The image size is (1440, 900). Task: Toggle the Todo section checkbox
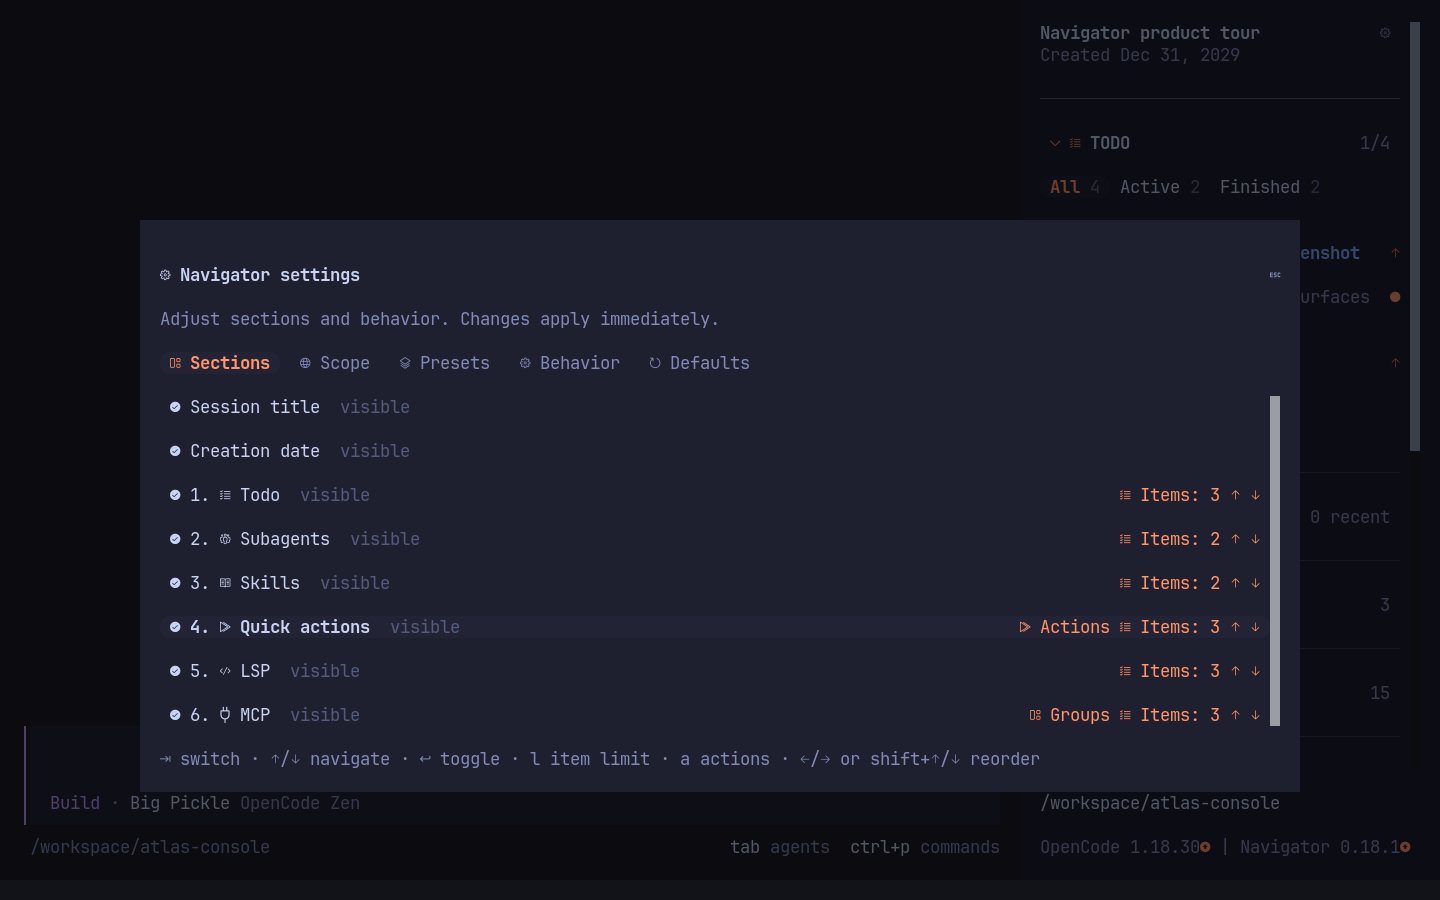pyautogui.click(x=175, y=495)
